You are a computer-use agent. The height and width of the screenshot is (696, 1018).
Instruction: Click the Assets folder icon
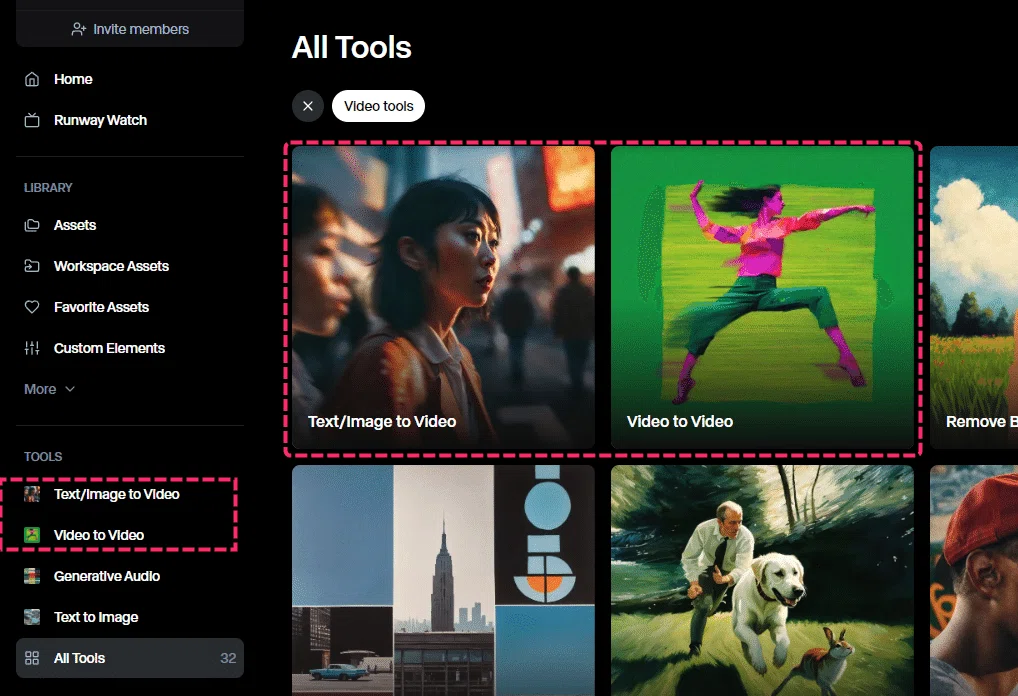point(32,225)
